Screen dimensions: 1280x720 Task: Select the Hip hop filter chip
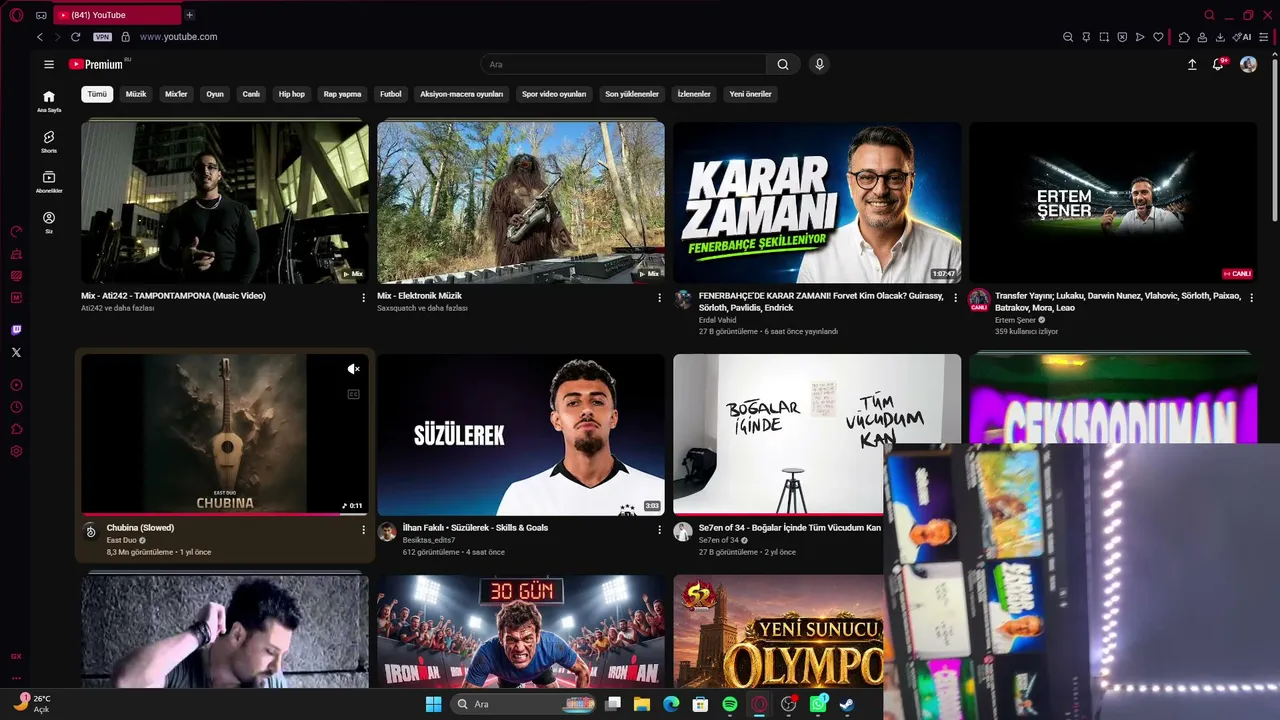(292, 94)
